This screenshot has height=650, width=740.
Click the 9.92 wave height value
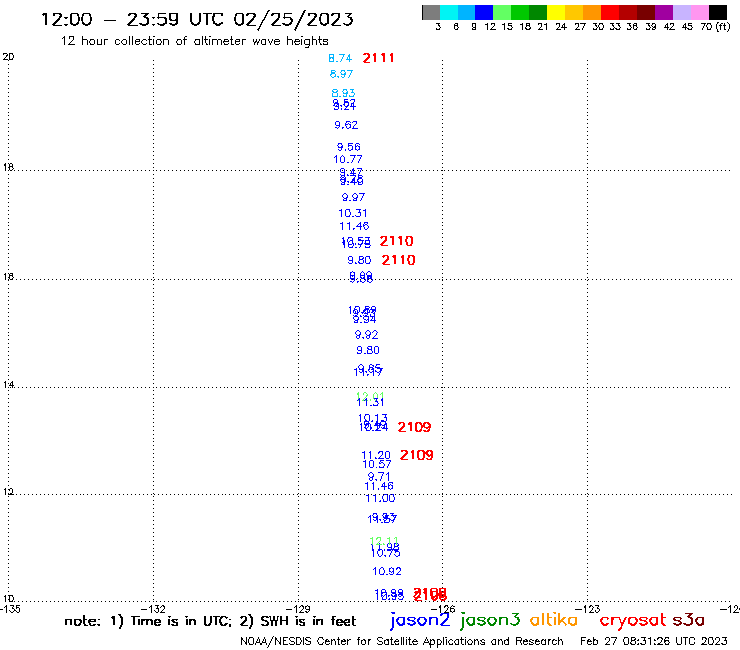tap(366, 335)
